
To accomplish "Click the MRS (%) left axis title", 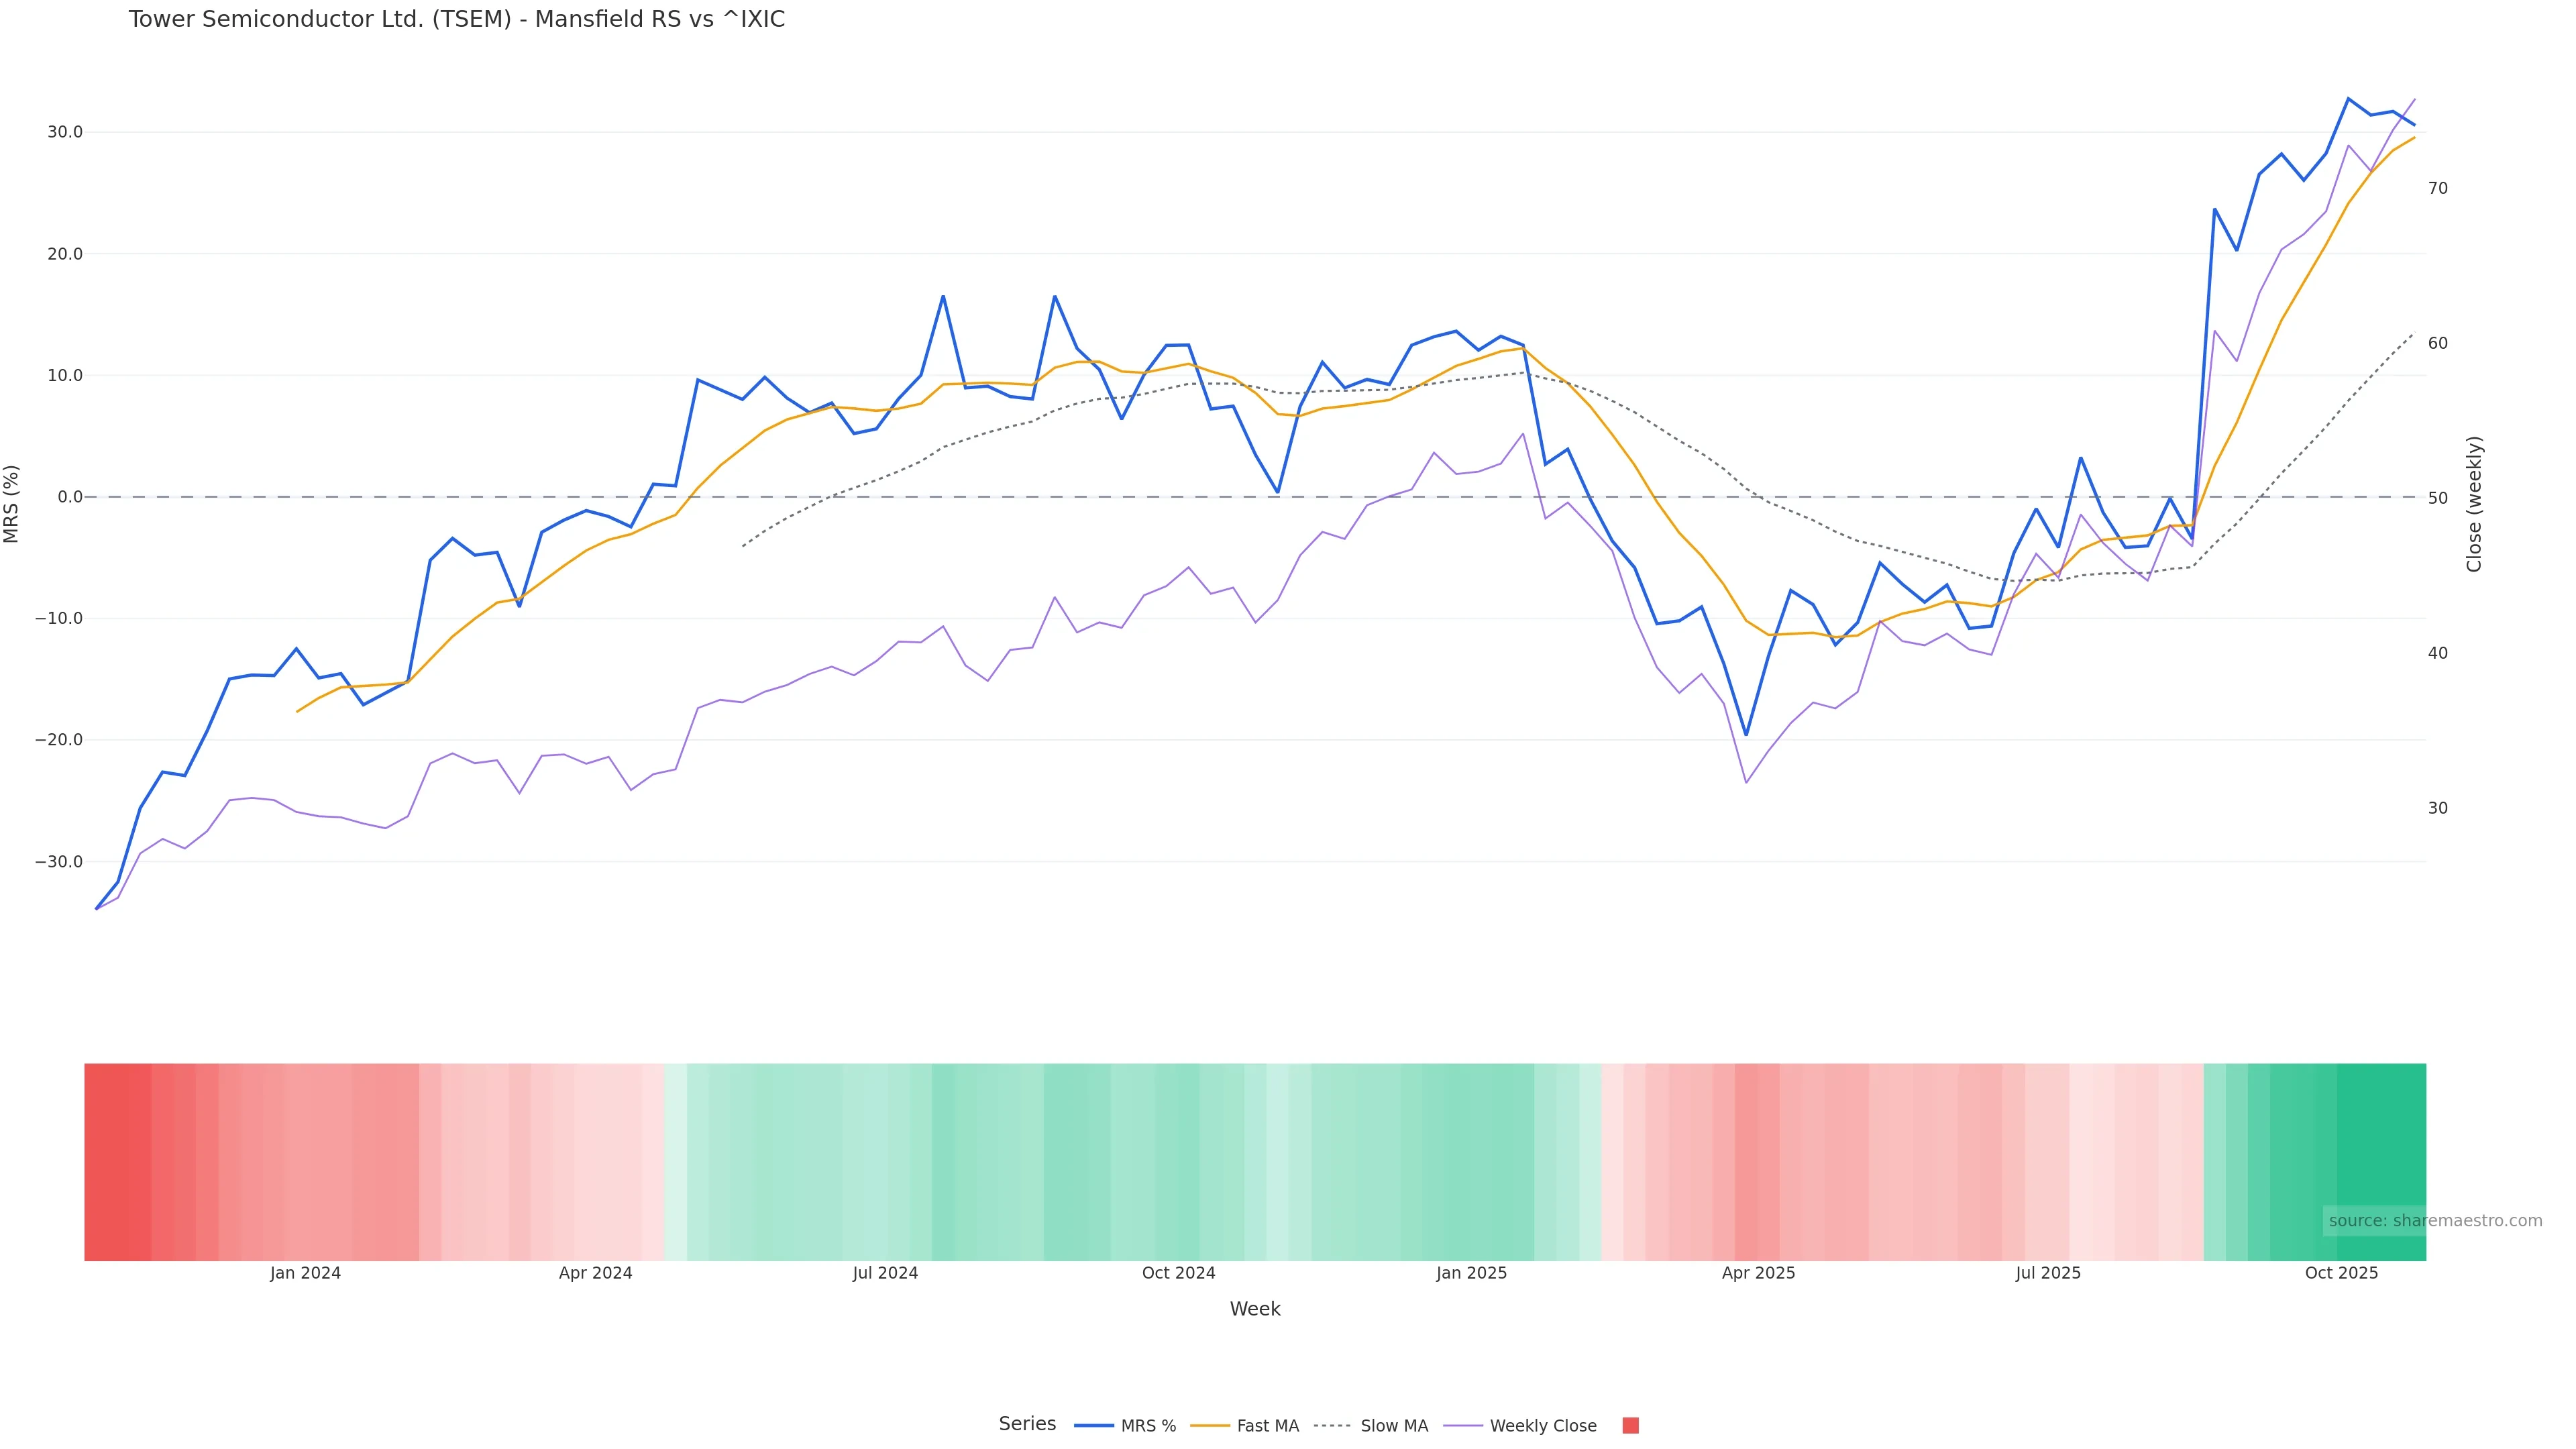I will click(x=12, y=504).
